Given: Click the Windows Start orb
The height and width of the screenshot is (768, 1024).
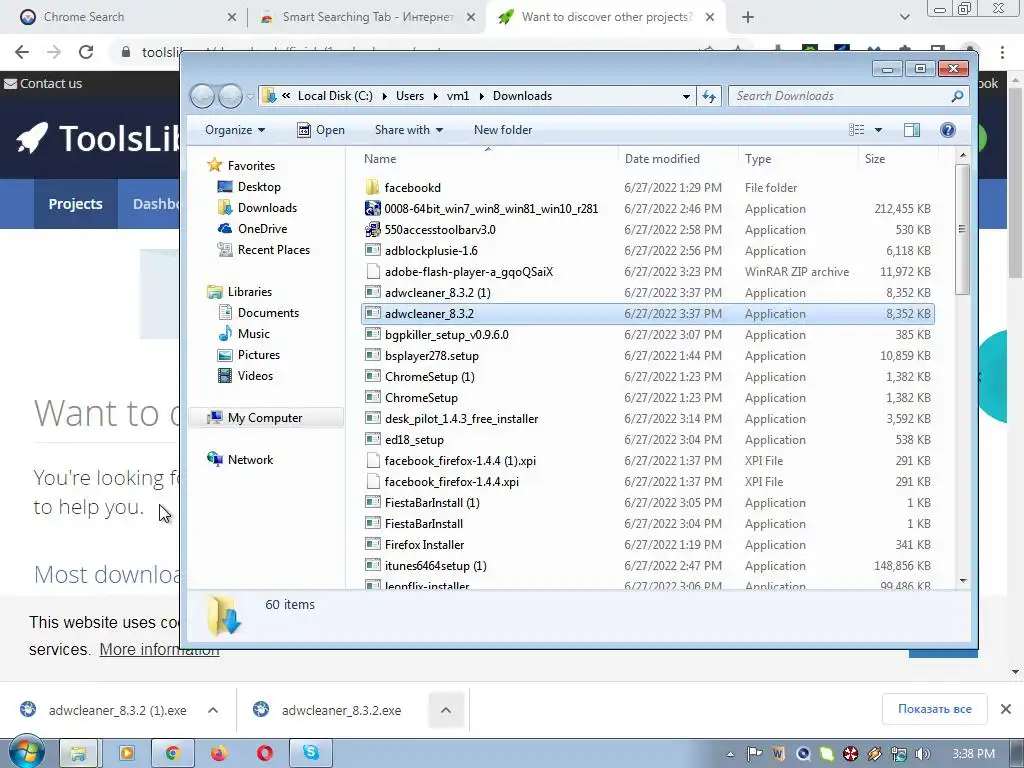Looking at the screenshot, I should pos(27,753).
